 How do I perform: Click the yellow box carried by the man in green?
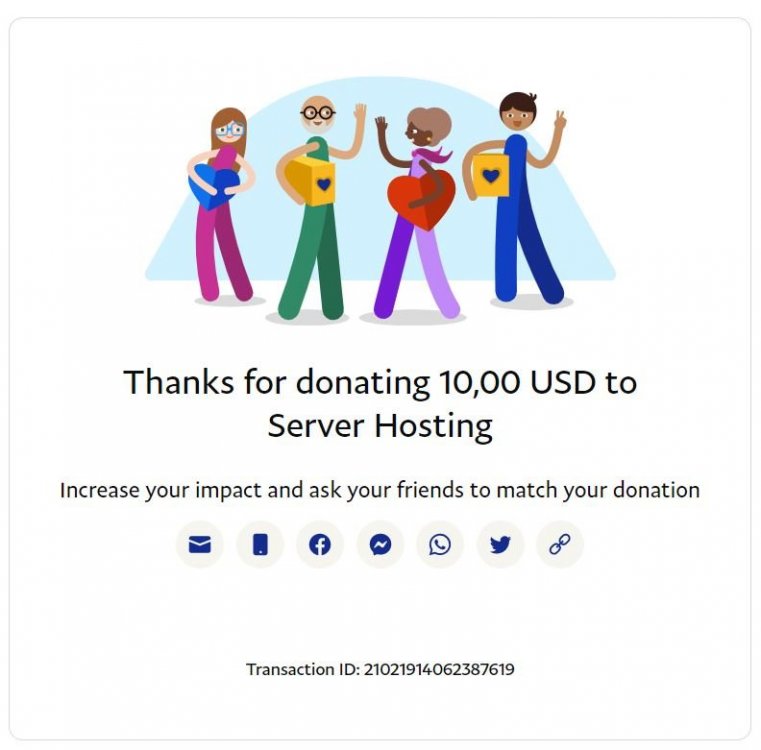click(x=311, y=181)
